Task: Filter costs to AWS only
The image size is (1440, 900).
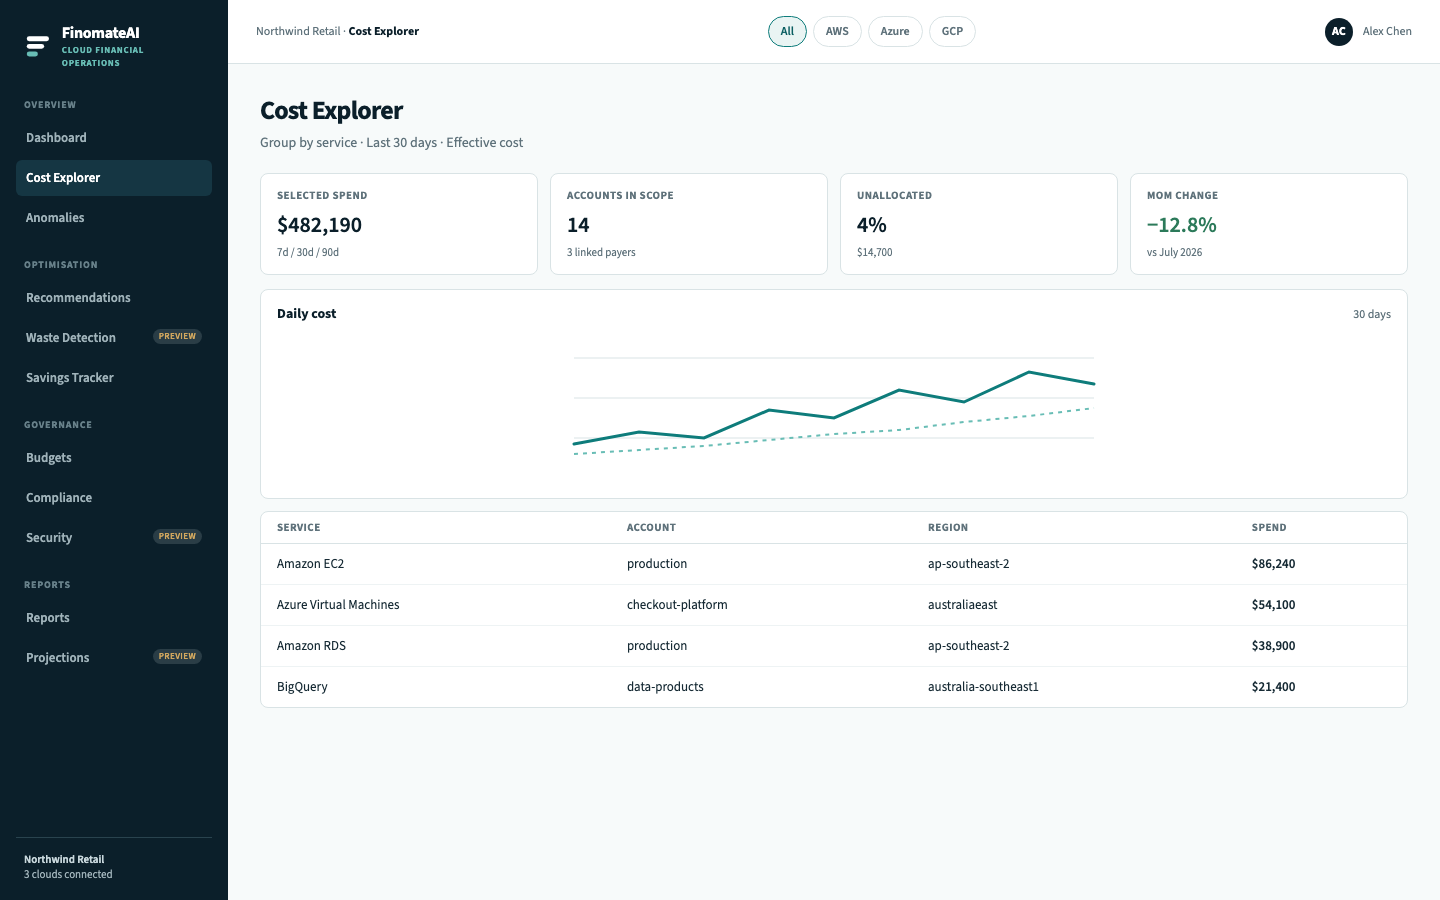Action: [837, 32]
